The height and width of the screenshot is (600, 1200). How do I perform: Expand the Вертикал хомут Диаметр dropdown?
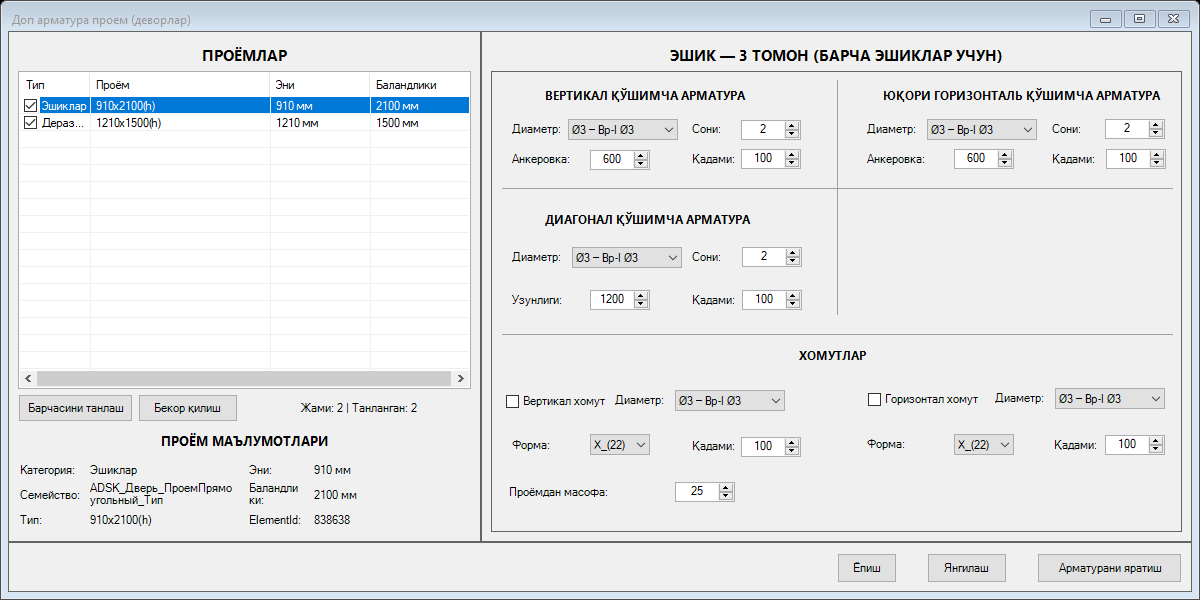point(729,400)
